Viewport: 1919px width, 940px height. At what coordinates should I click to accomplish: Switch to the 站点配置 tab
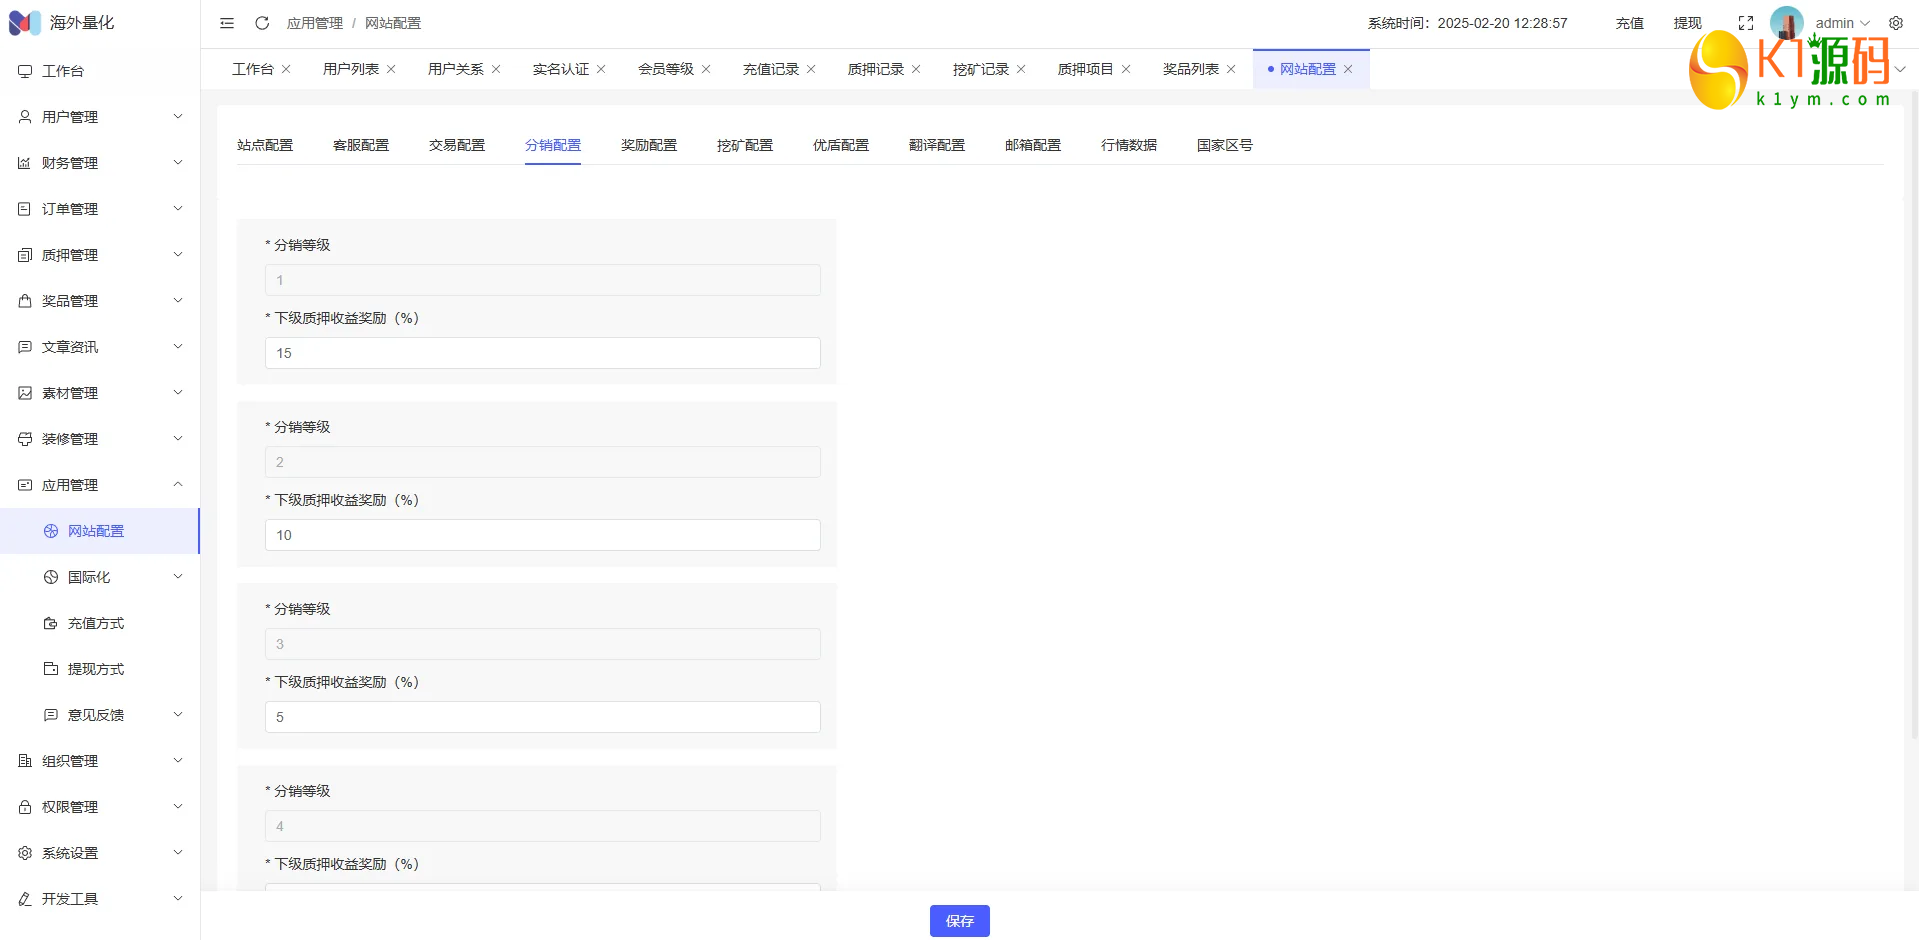tap(265, 145)
